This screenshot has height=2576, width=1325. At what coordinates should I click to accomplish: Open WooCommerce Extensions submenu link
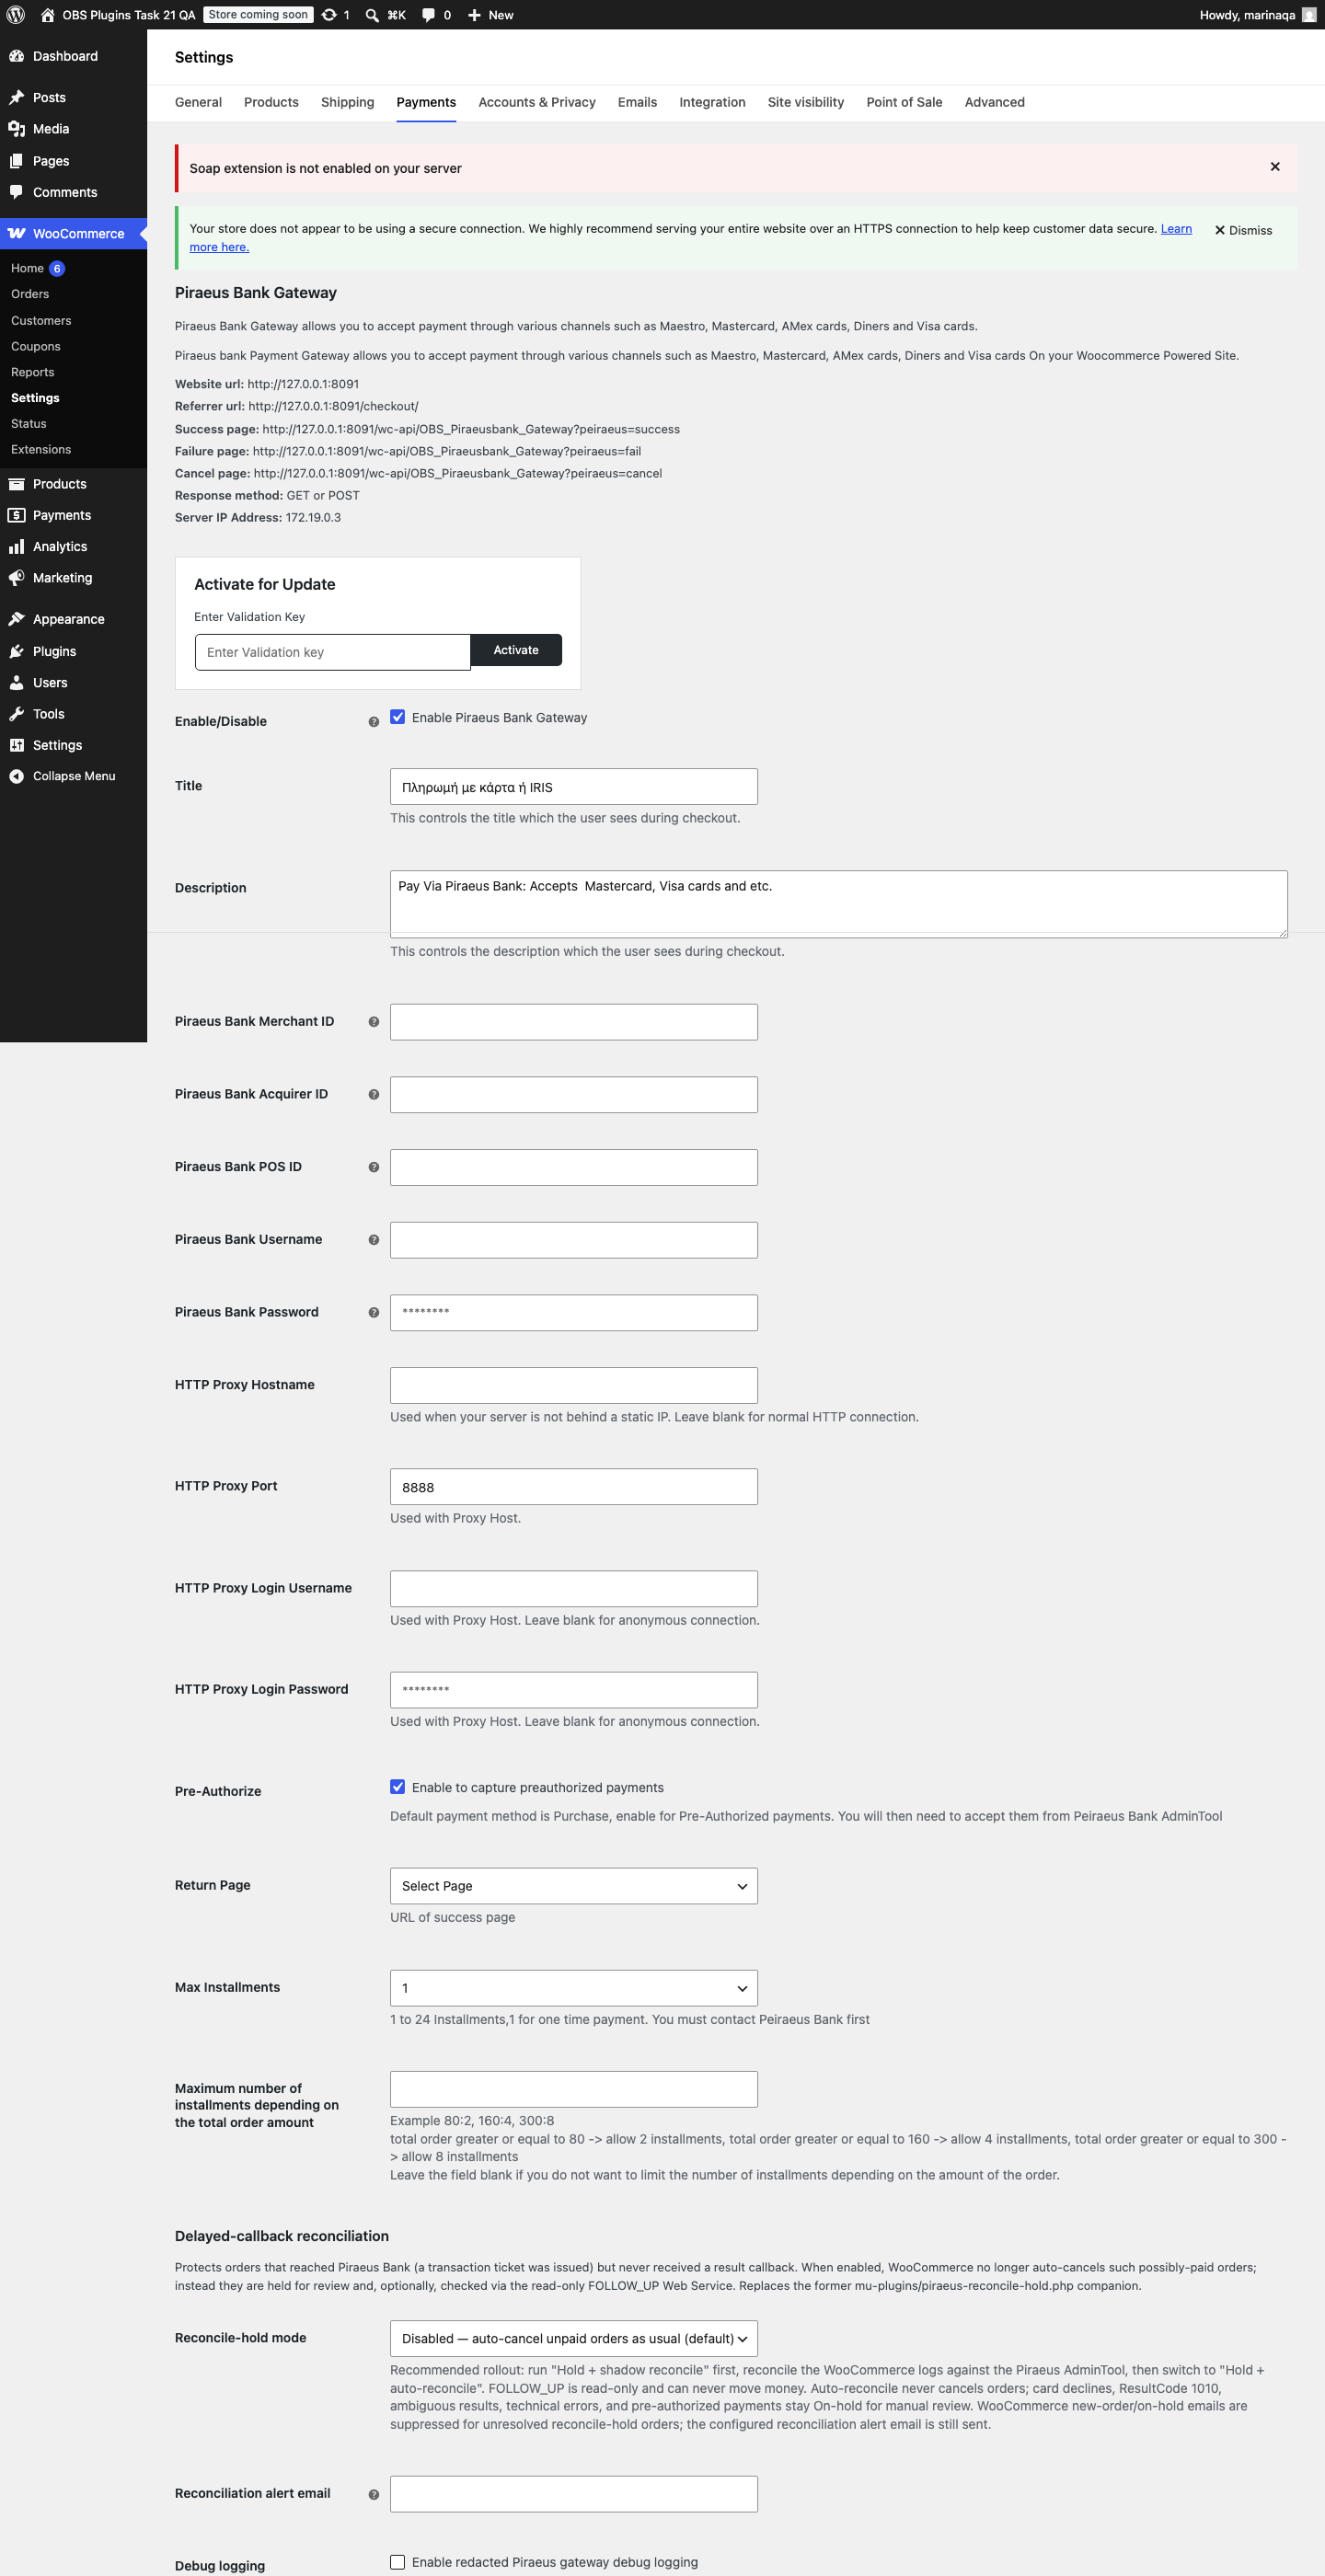[41, 449]
